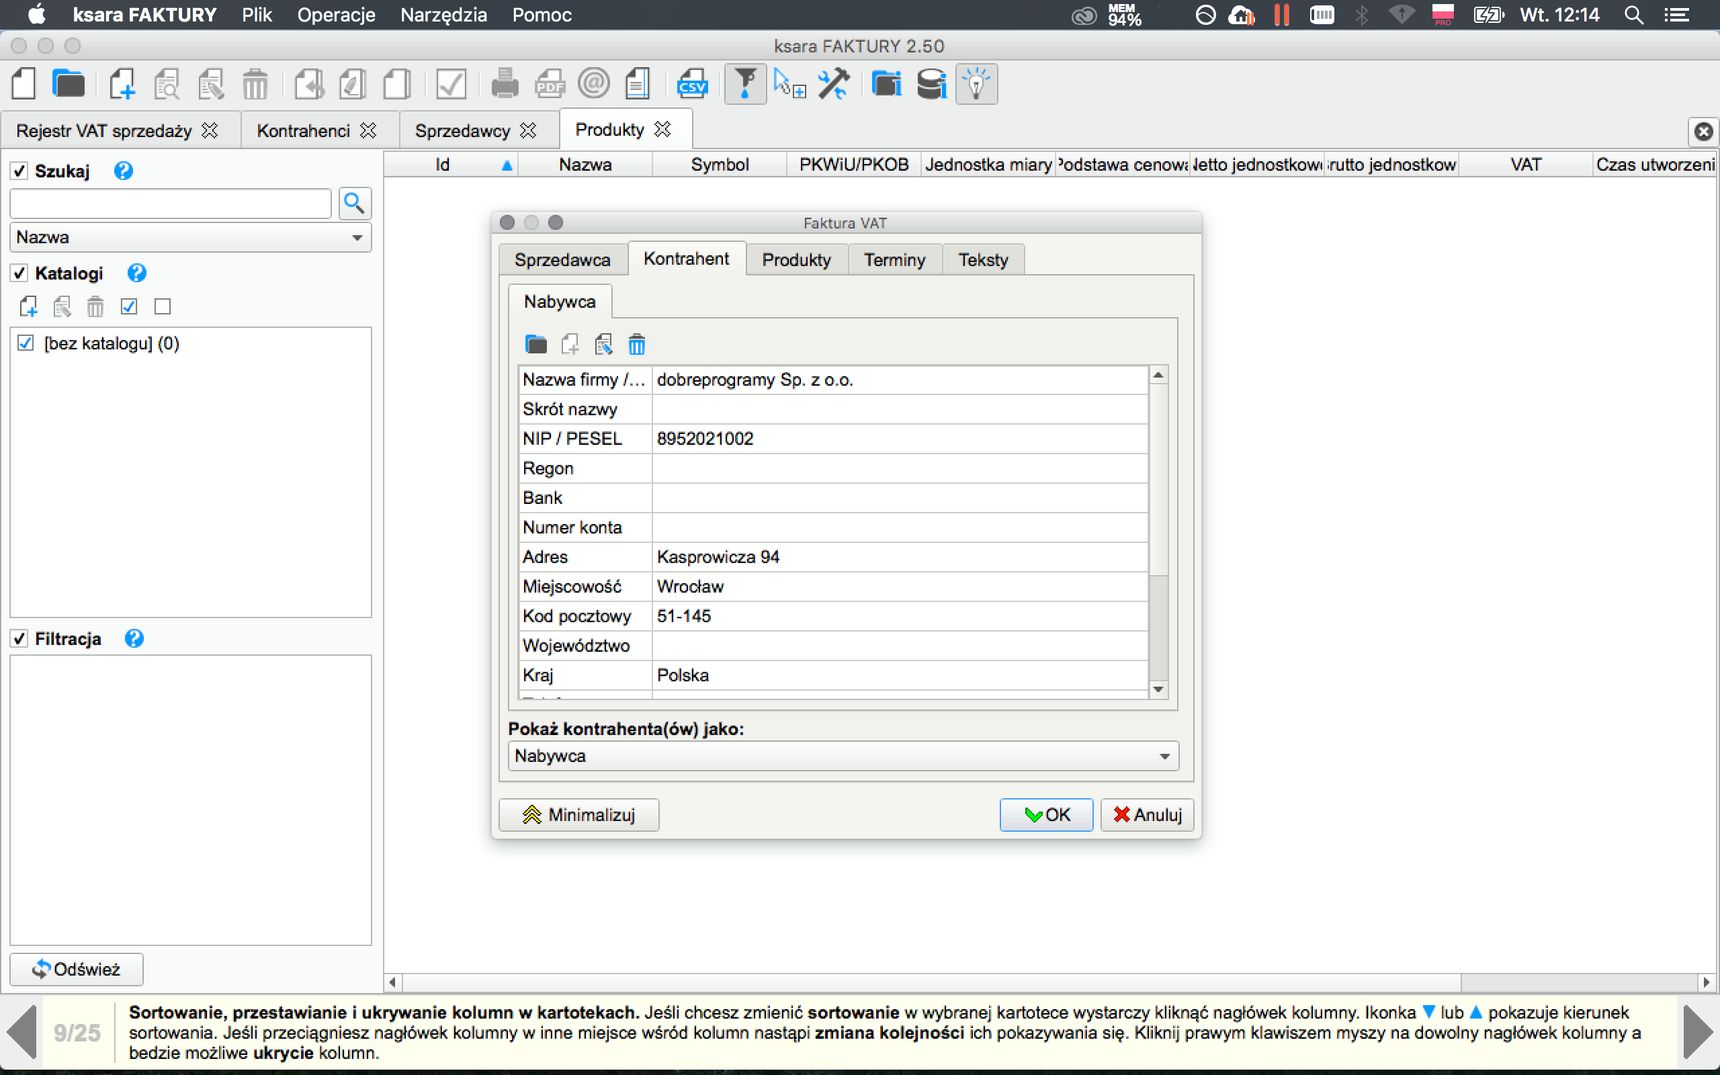Toggle the filter funnel toolbar icon
This screenshot has height=1075, width=1720.
[x=745, y=84]
